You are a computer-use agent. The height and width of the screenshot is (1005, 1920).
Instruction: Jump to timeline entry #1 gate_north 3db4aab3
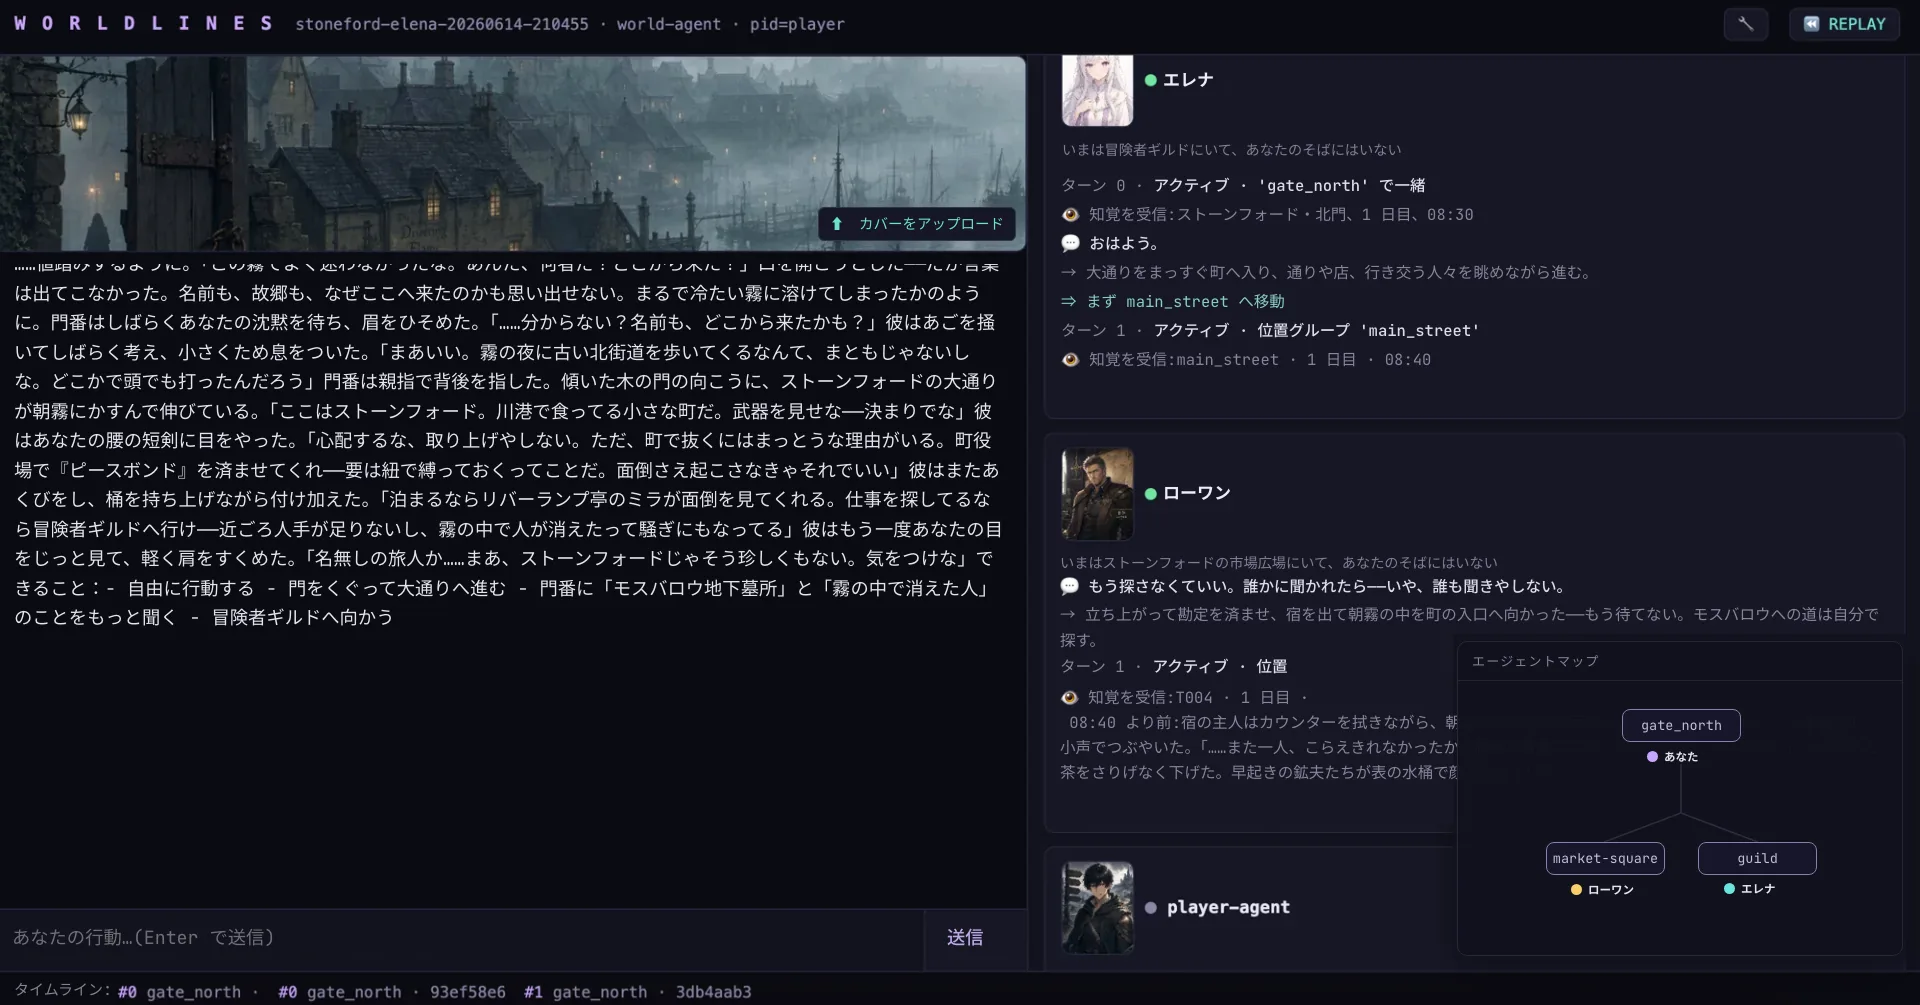coord(637,992)
